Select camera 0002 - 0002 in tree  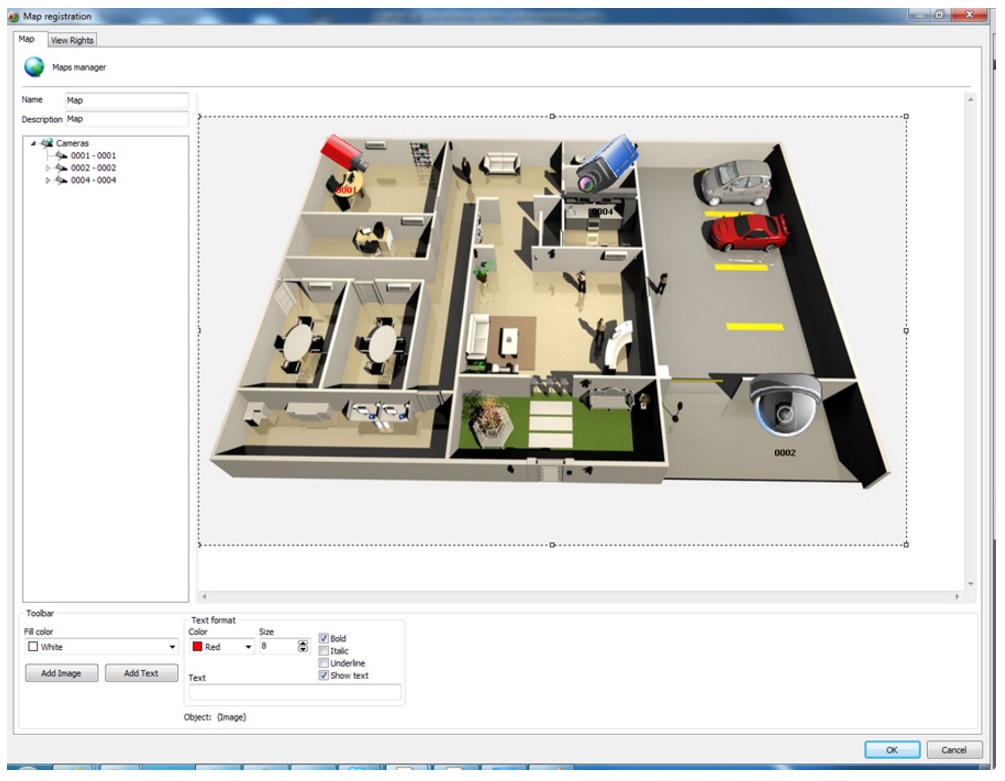click(x=93, y=168)
